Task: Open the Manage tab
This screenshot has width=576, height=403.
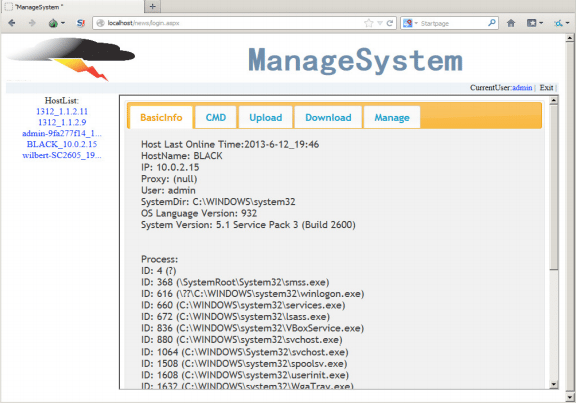Action: pos(392,118)
